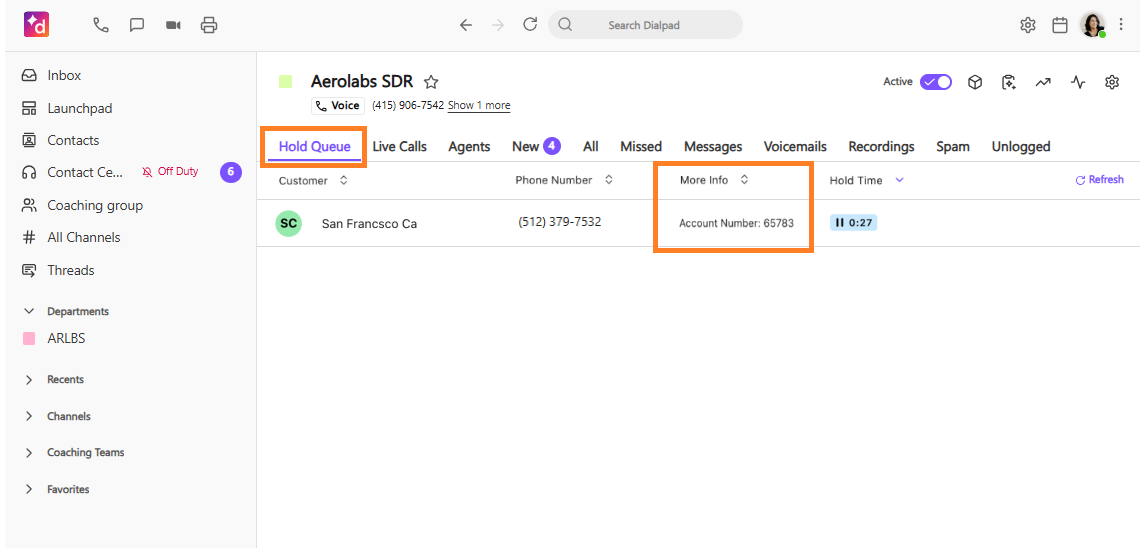
Task: Click the Refresh link
Action: pyautogui.click(x=1099, y=179)
